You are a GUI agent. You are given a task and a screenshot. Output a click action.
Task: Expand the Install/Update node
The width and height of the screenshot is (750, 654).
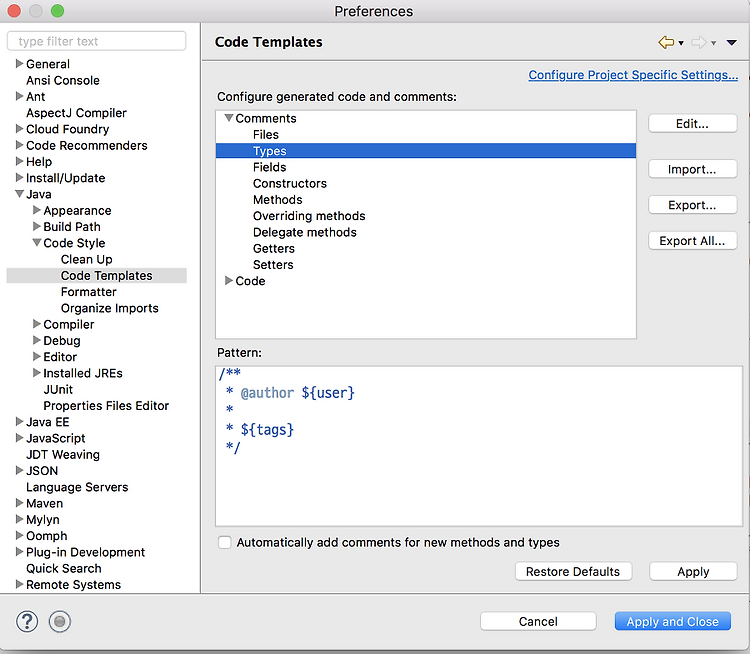(x=19, y=177)
